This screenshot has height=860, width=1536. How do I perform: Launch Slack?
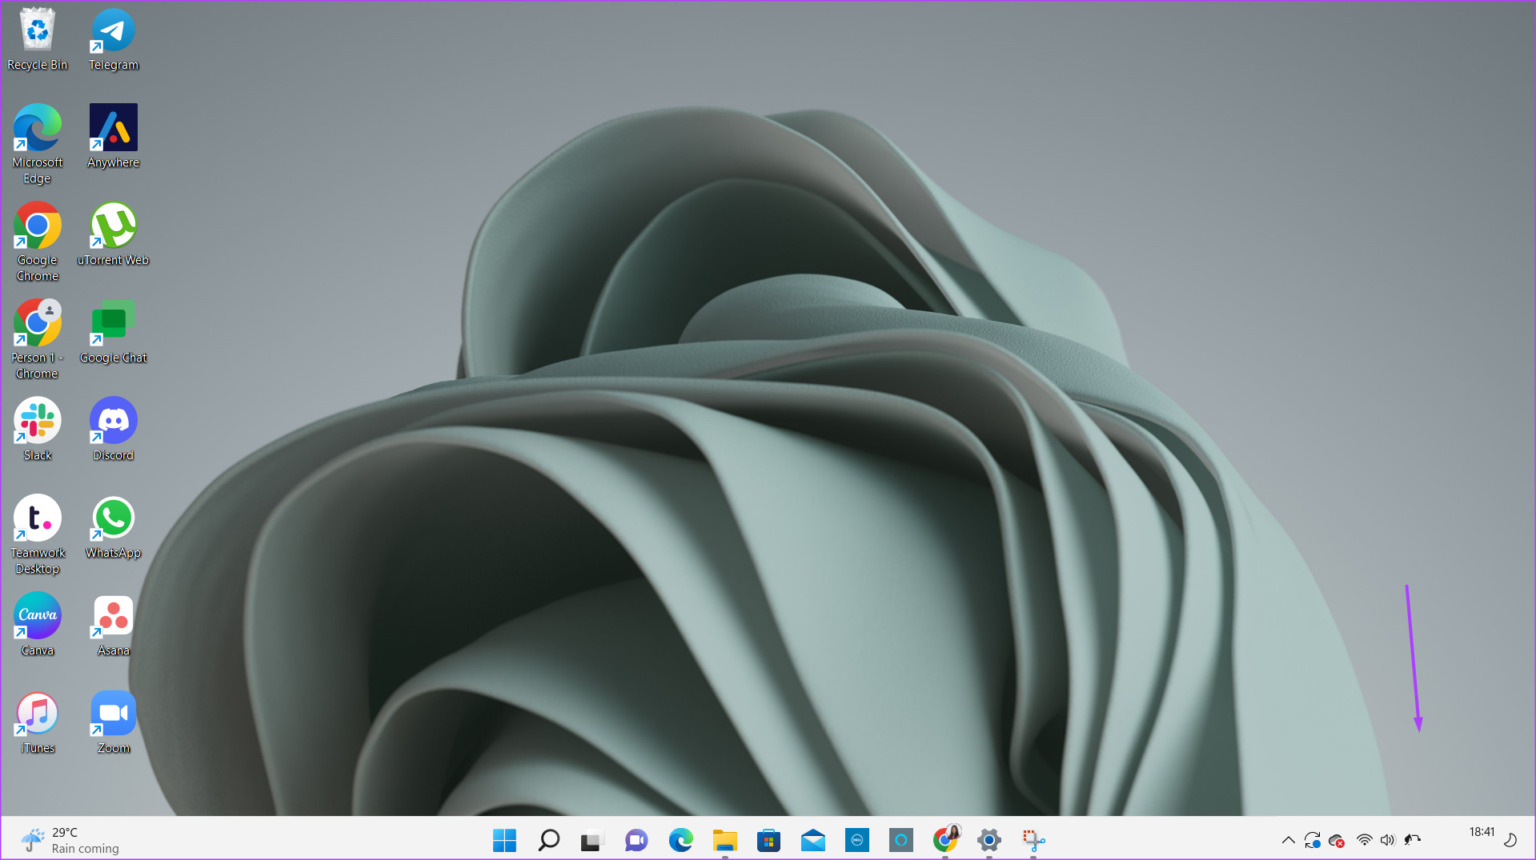click(37, 420)
